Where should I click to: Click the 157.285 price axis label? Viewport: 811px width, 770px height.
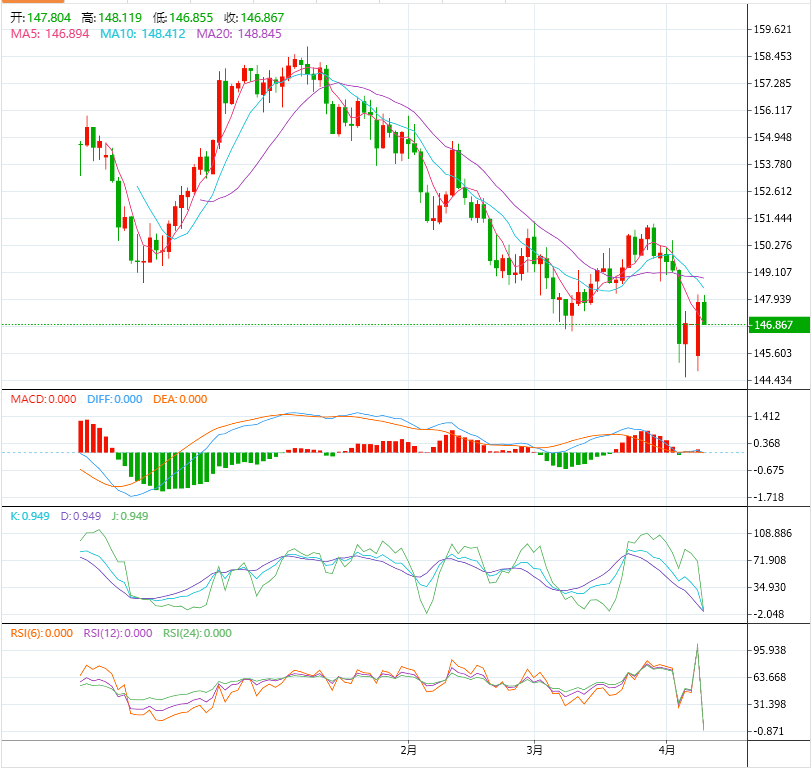pyautogui.click(x=772, y=83)
